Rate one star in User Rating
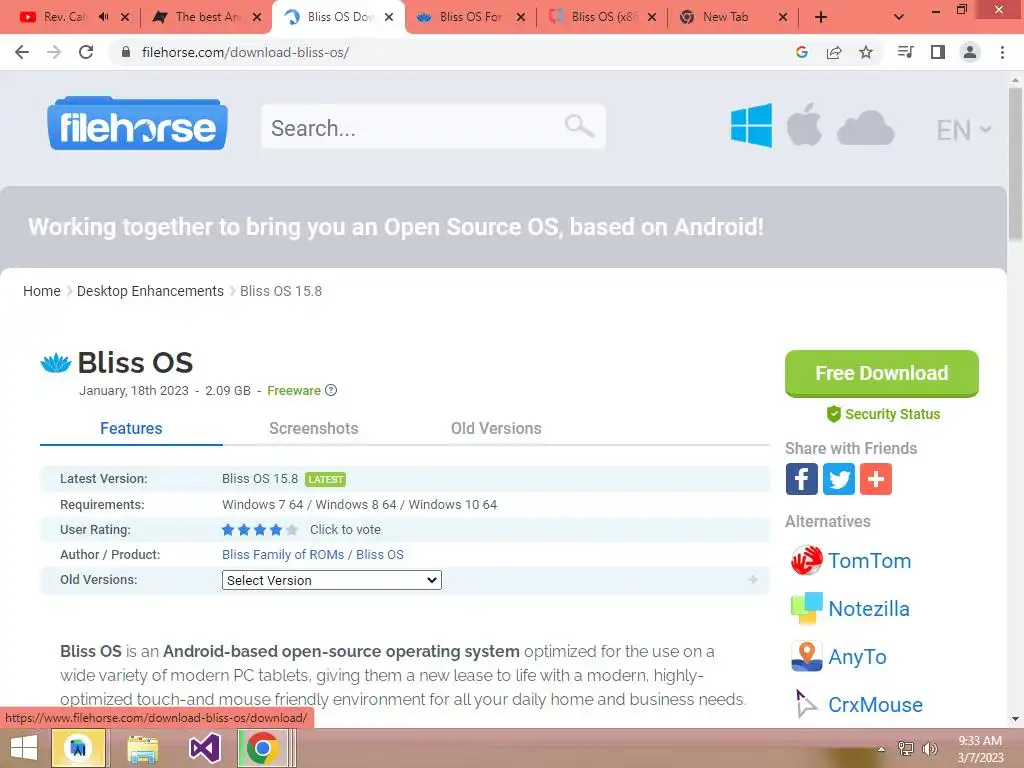1024x768 pixels. 228,530
